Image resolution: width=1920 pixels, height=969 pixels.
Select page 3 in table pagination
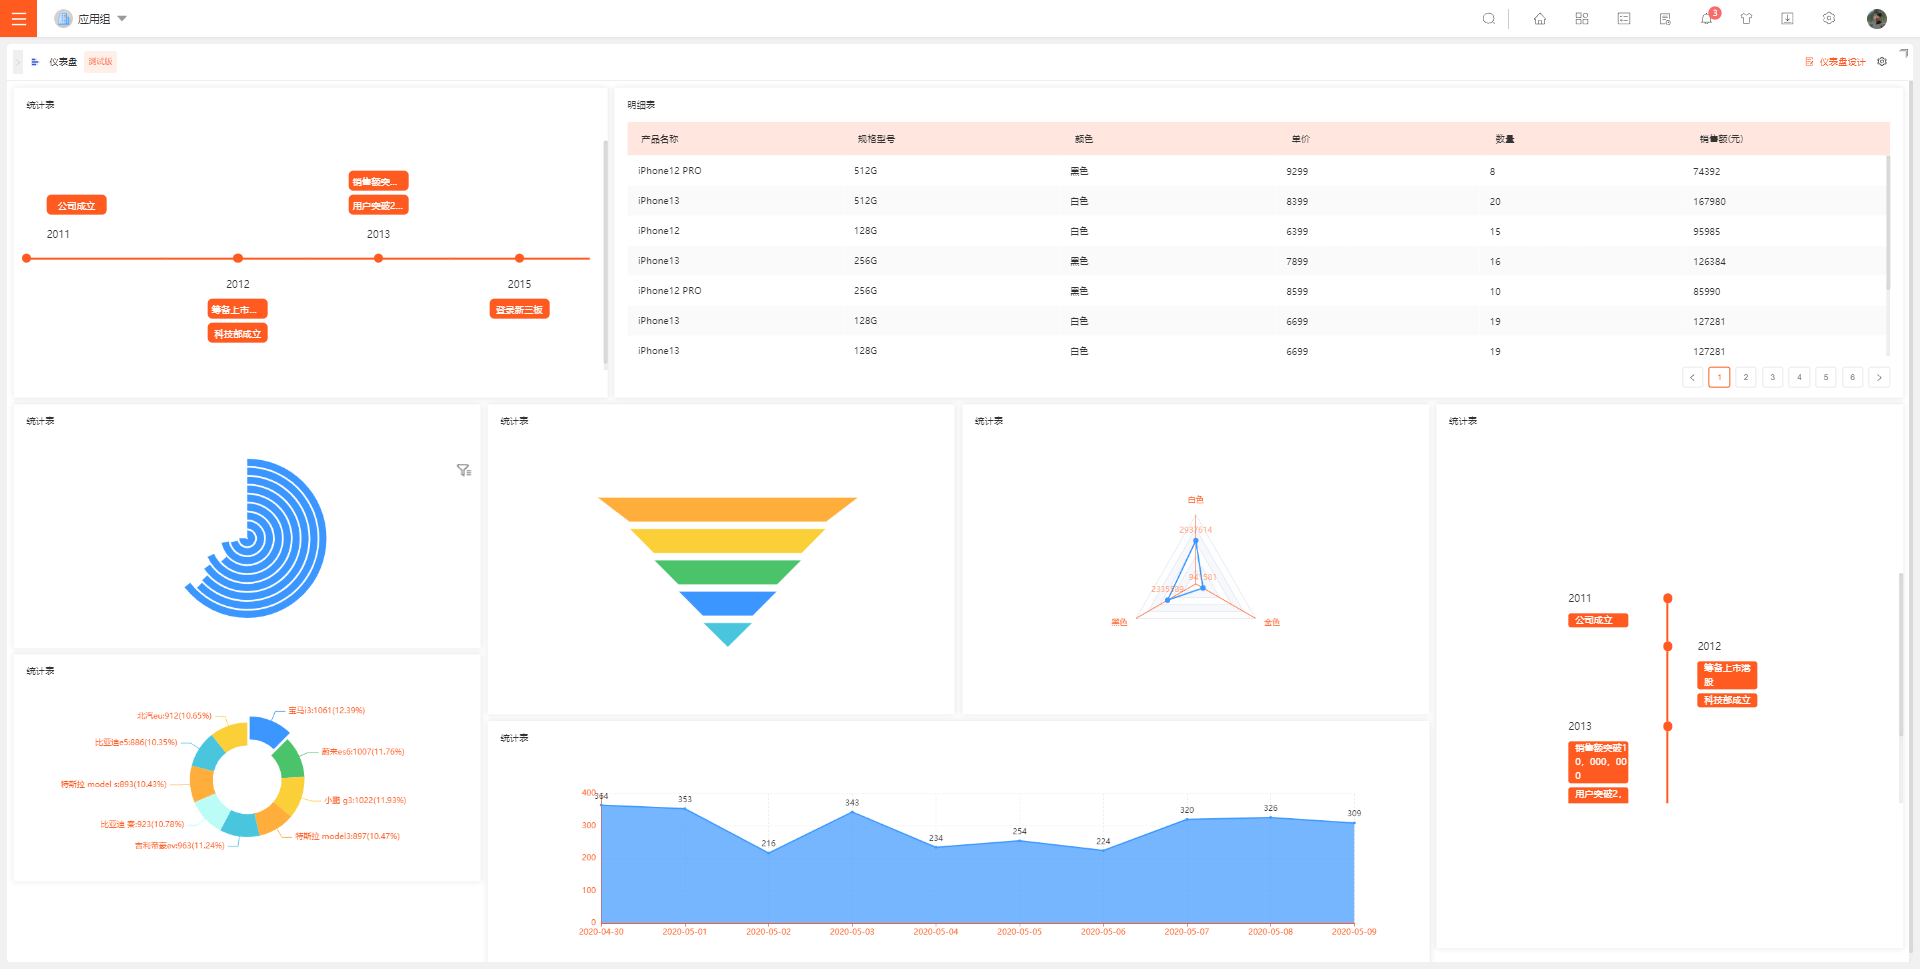1772,377
